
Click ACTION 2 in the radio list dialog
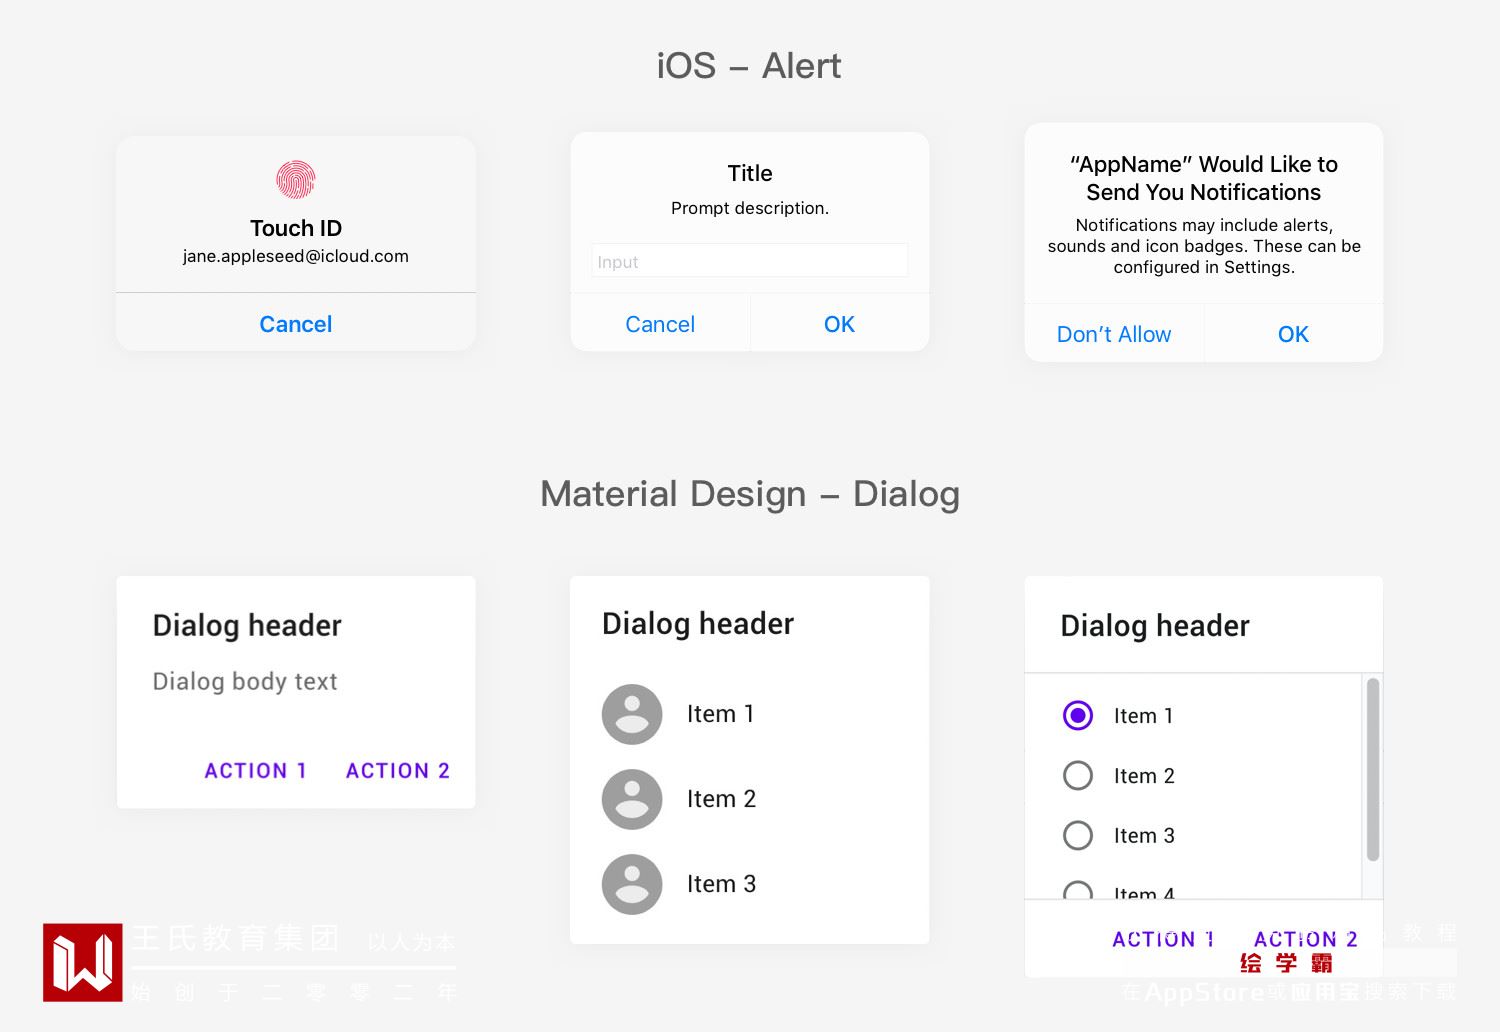coord(1306,939)
